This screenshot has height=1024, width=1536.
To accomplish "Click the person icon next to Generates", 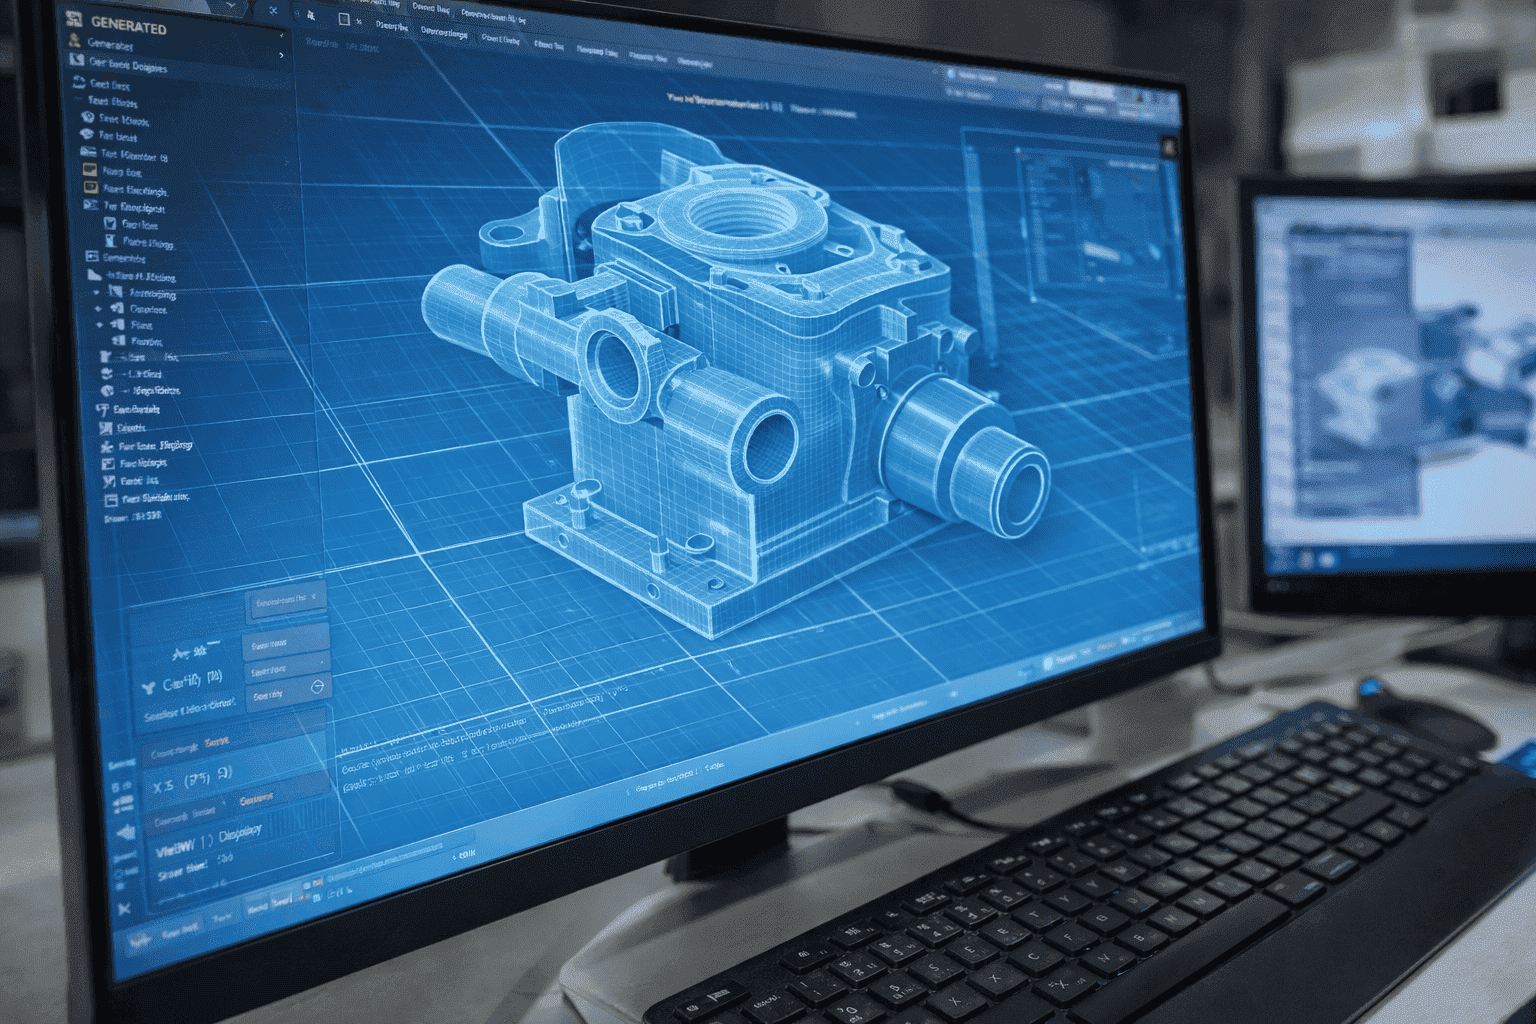I will pyautogui.click(x=74, y=41).
